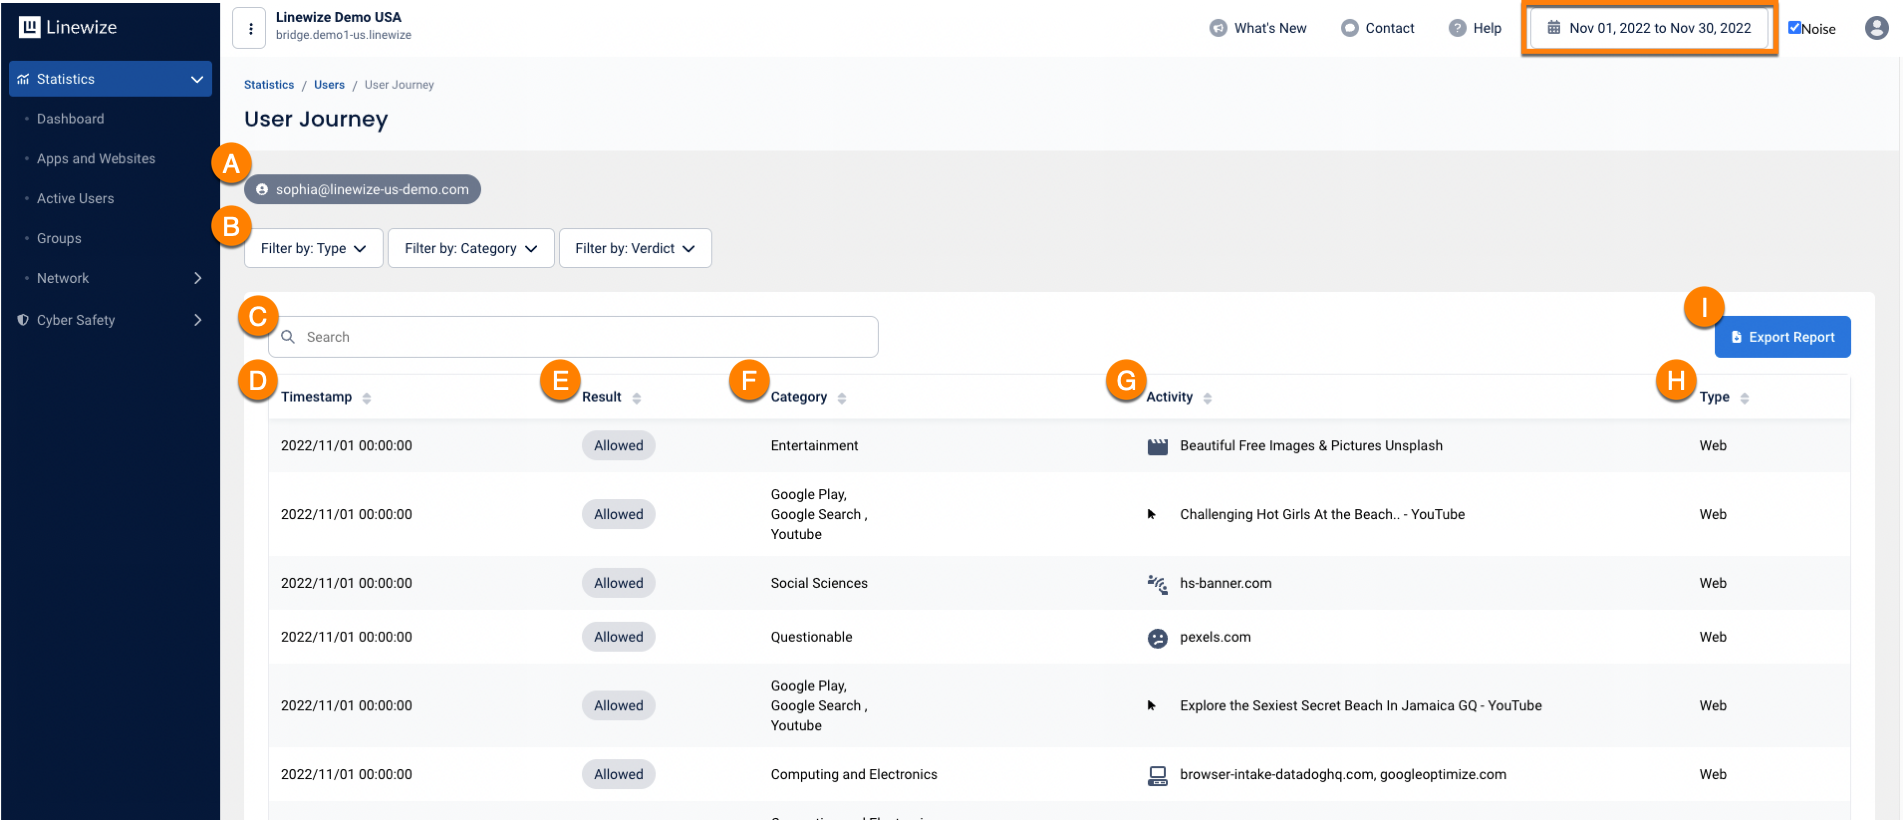Toggle the Noise checkbox
This screenshot has width=1903, height=820.
click(x=1795, y=28)
